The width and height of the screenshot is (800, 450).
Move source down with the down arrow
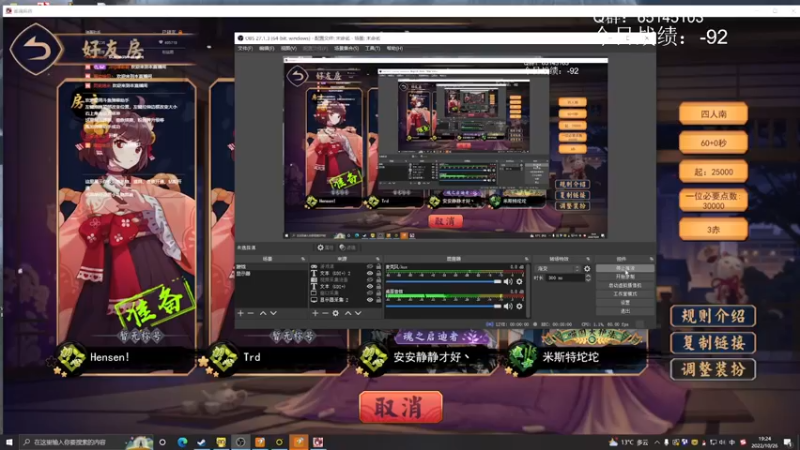click(358, 313)
